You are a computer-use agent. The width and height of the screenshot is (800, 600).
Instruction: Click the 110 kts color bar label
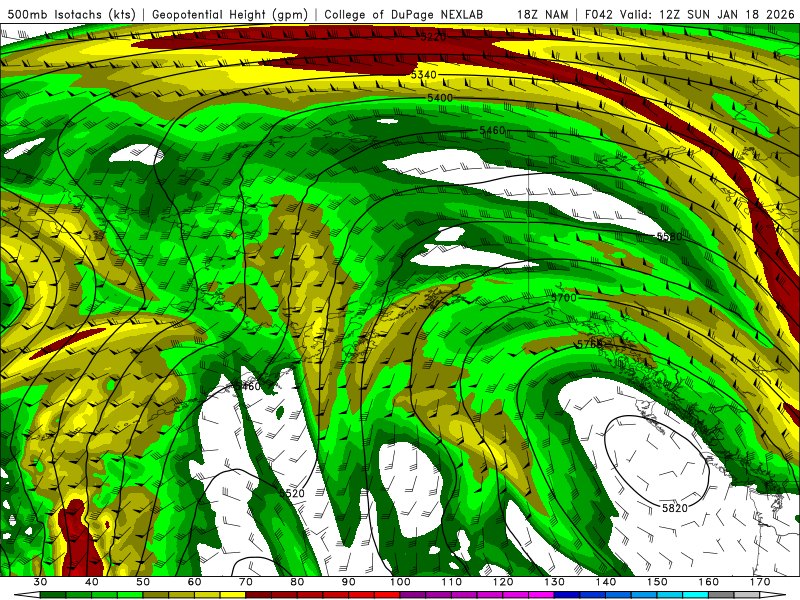(x=452, y=582)
